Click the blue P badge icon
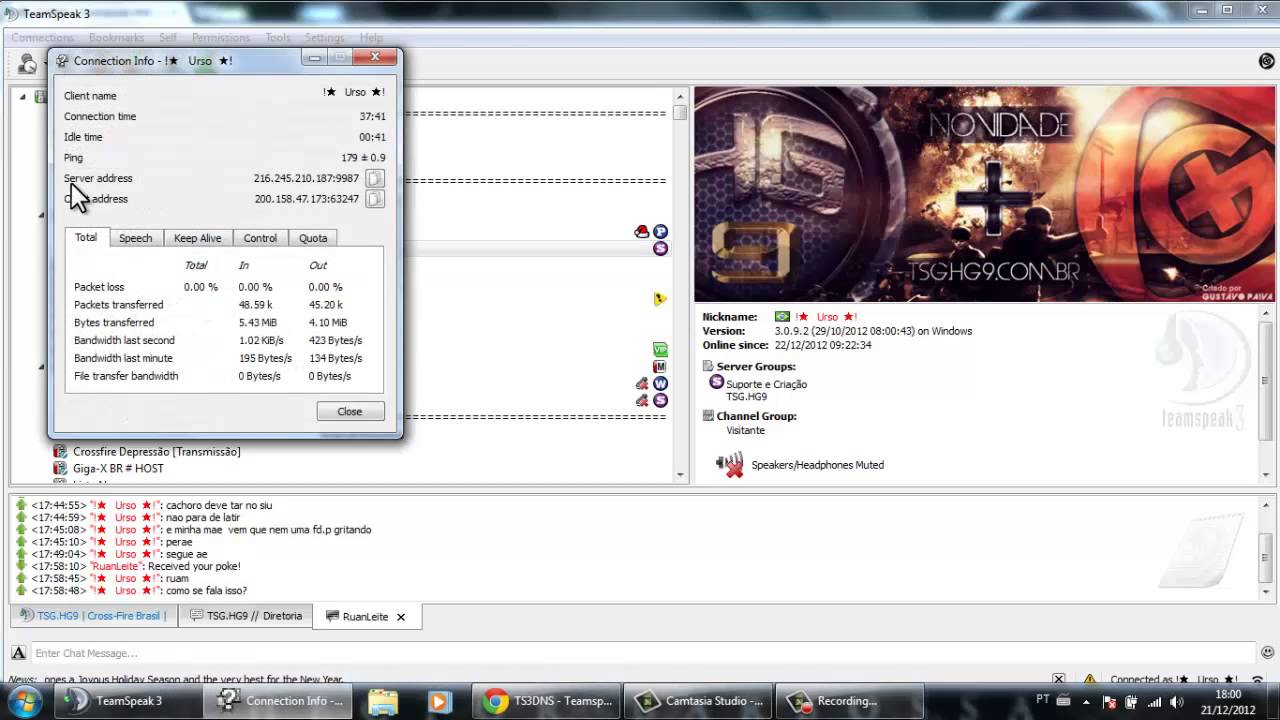Image resolution: width=1280 pixels, height=720 pixels. point(660,232)
